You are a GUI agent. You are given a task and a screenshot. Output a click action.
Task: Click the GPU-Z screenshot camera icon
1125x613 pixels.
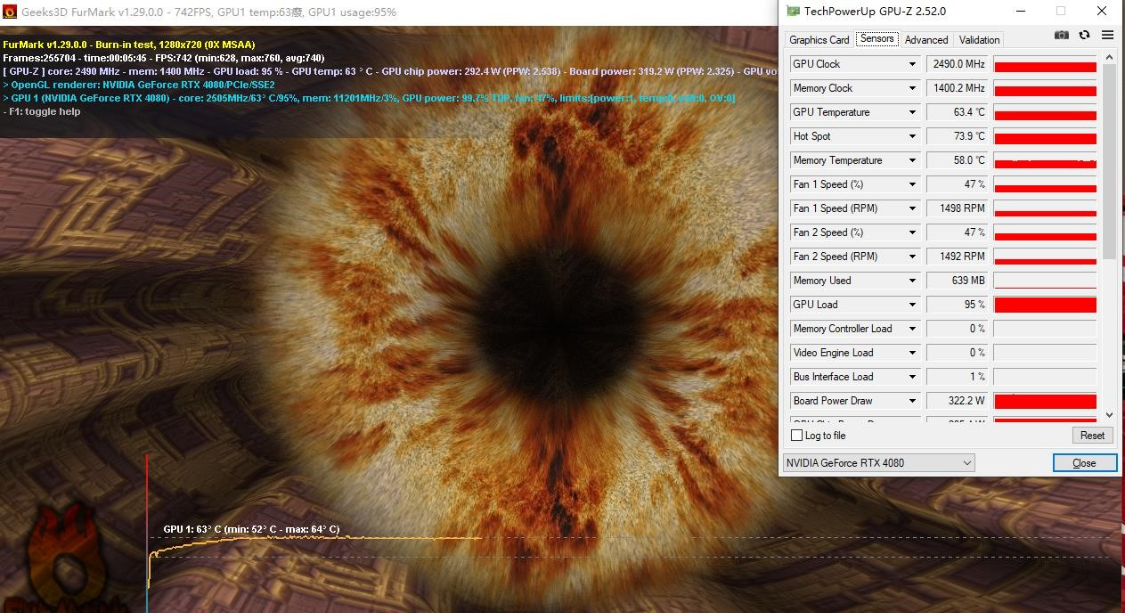[1061, 35]
